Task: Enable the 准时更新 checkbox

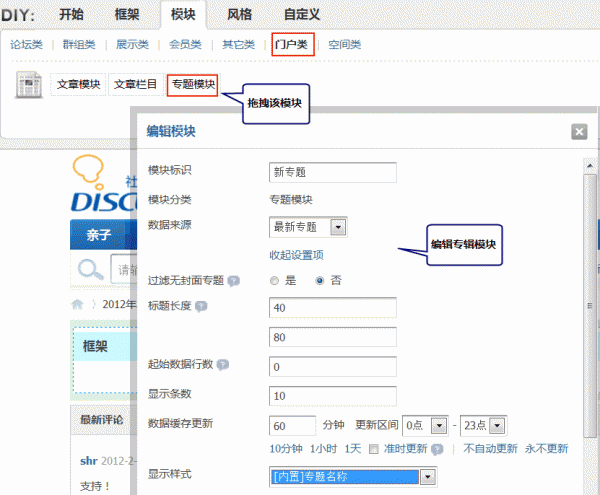Action: coord(373,449)
